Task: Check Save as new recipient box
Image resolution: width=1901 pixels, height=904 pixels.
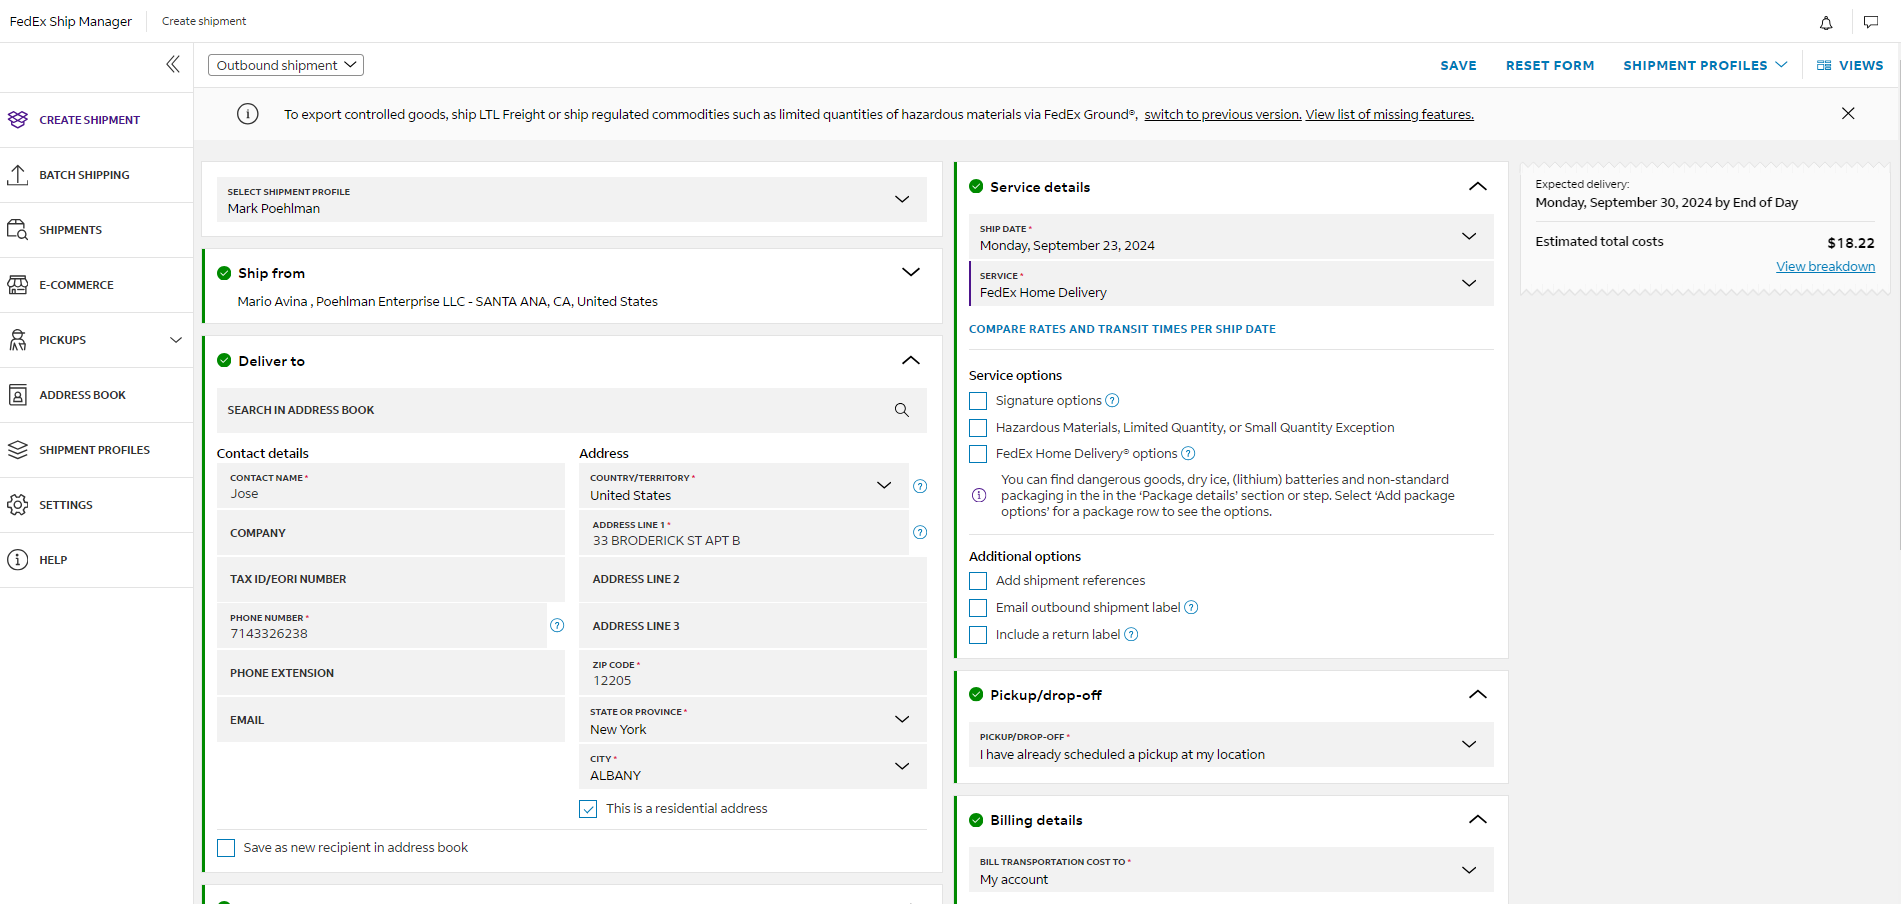Action: click(226, 848)
